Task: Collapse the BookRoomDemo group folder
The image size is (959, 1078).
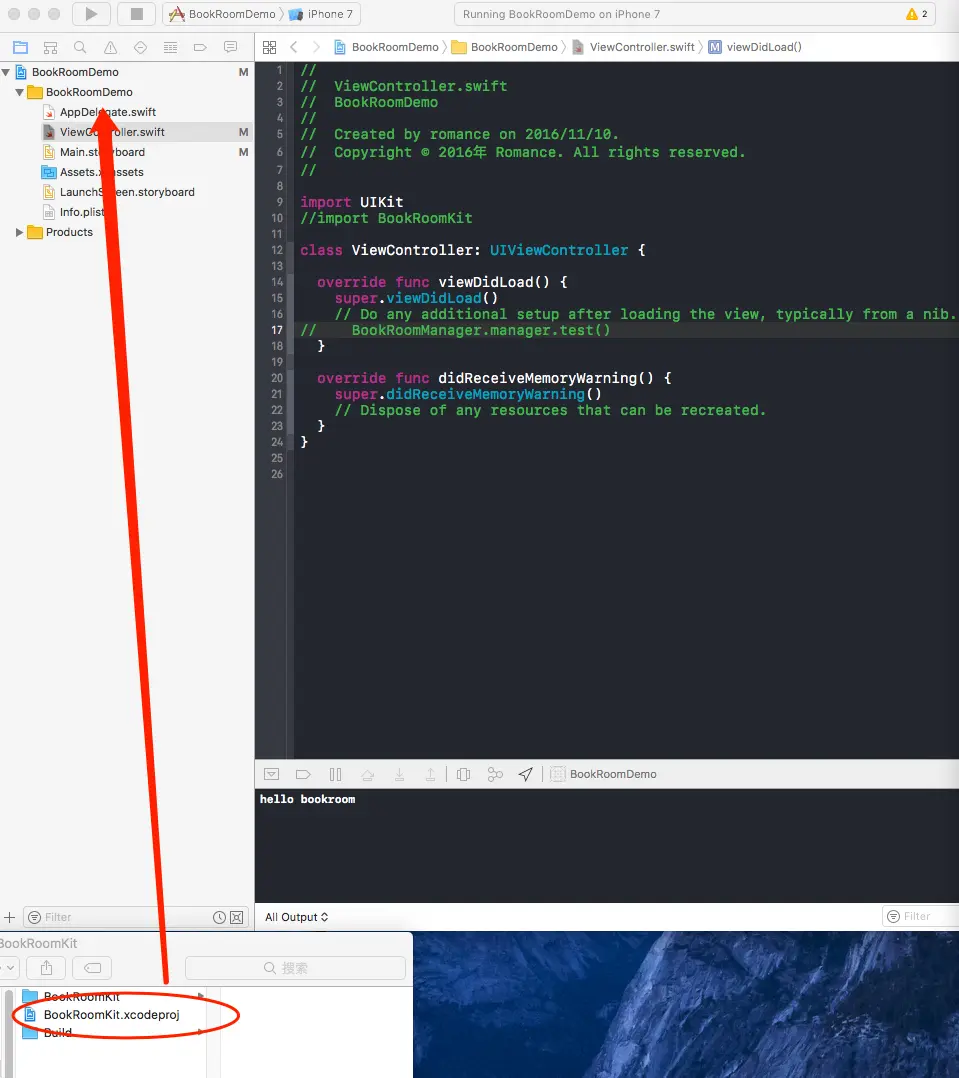Action: (20, 92)
